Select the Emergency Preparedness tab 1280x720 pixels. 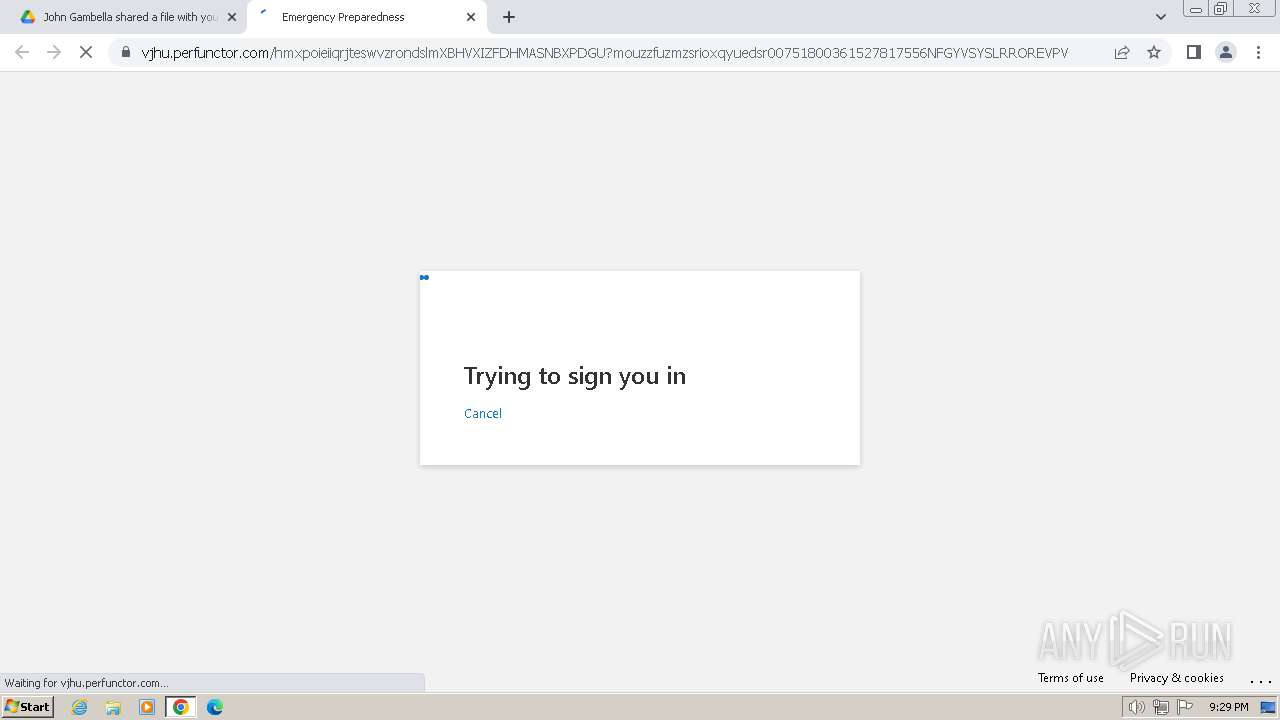[x=366, y=17]
